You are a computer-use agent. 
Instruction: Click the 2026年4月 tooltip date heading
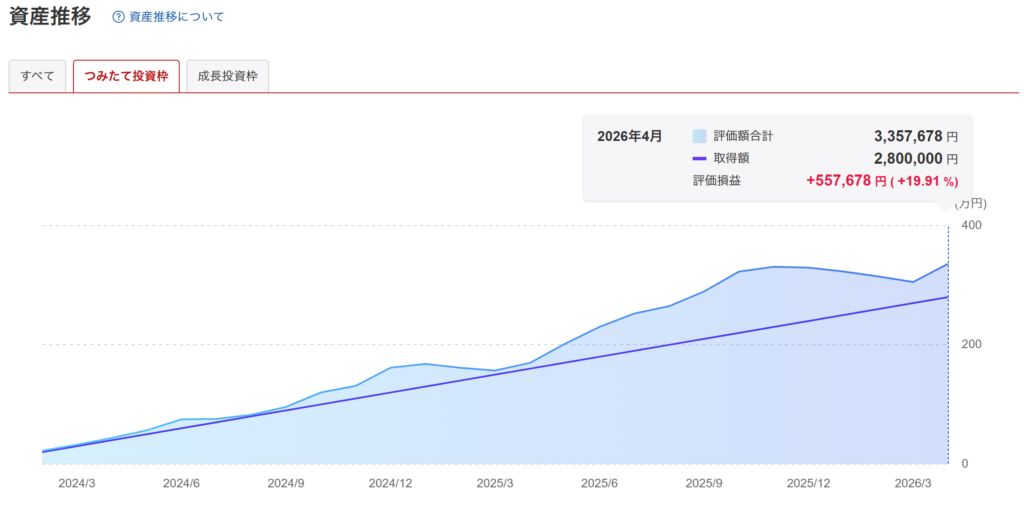click(629, 136)
